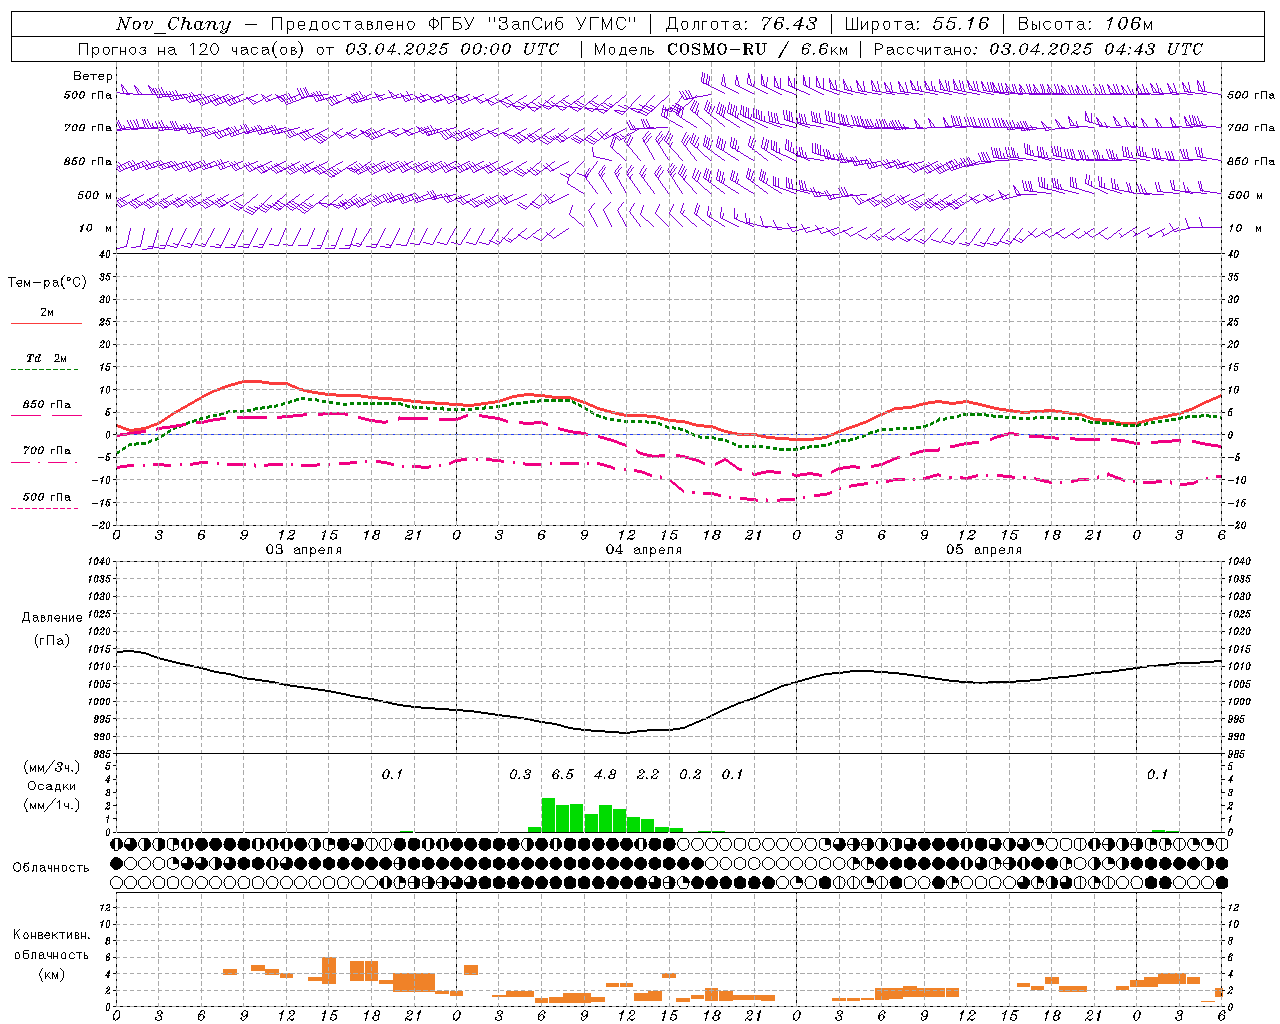This screenshot has height=1024, width=1280.
Task: Click the '2.2' precipitation total value
Action: coord(648,774)
